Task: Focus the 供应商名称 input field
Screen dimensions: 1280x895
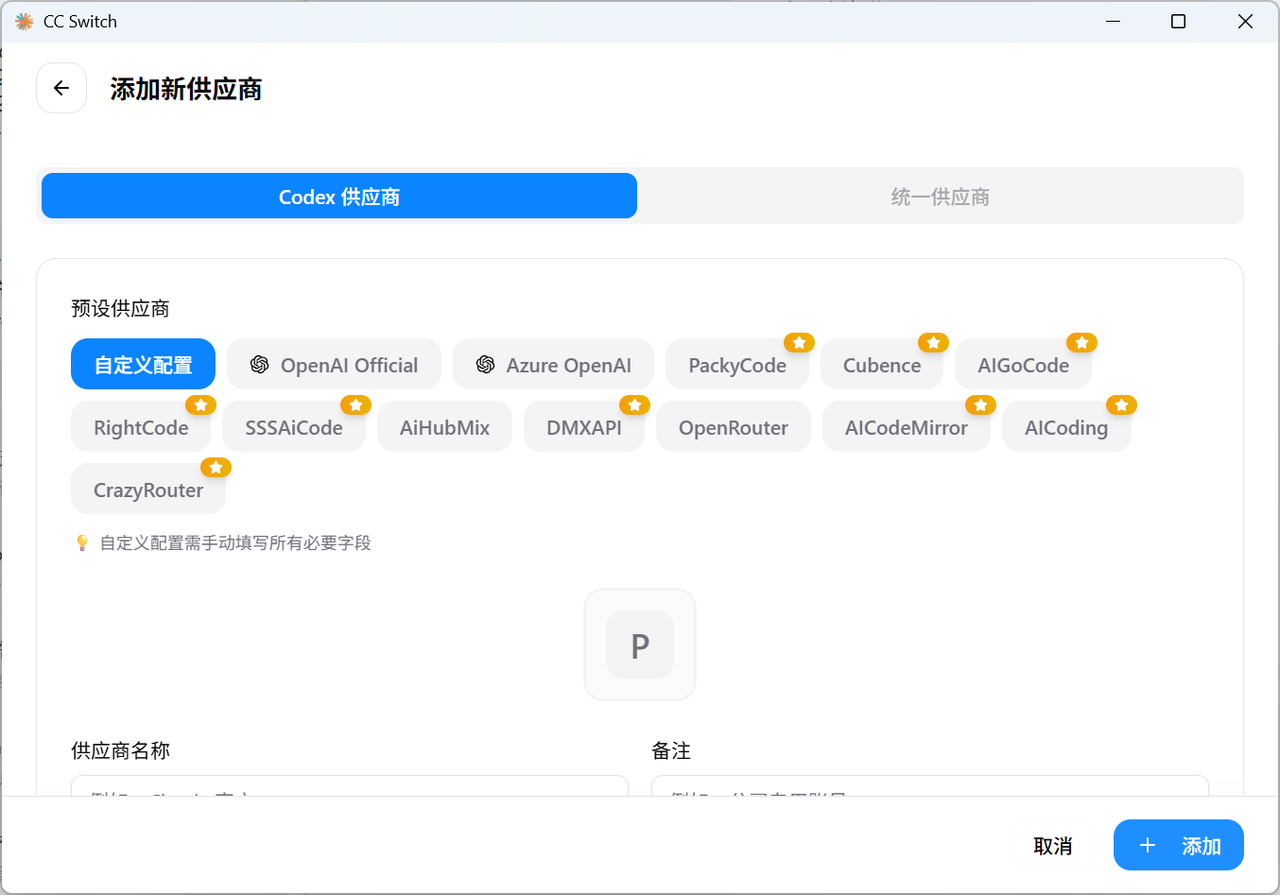Action: [350, 787]
